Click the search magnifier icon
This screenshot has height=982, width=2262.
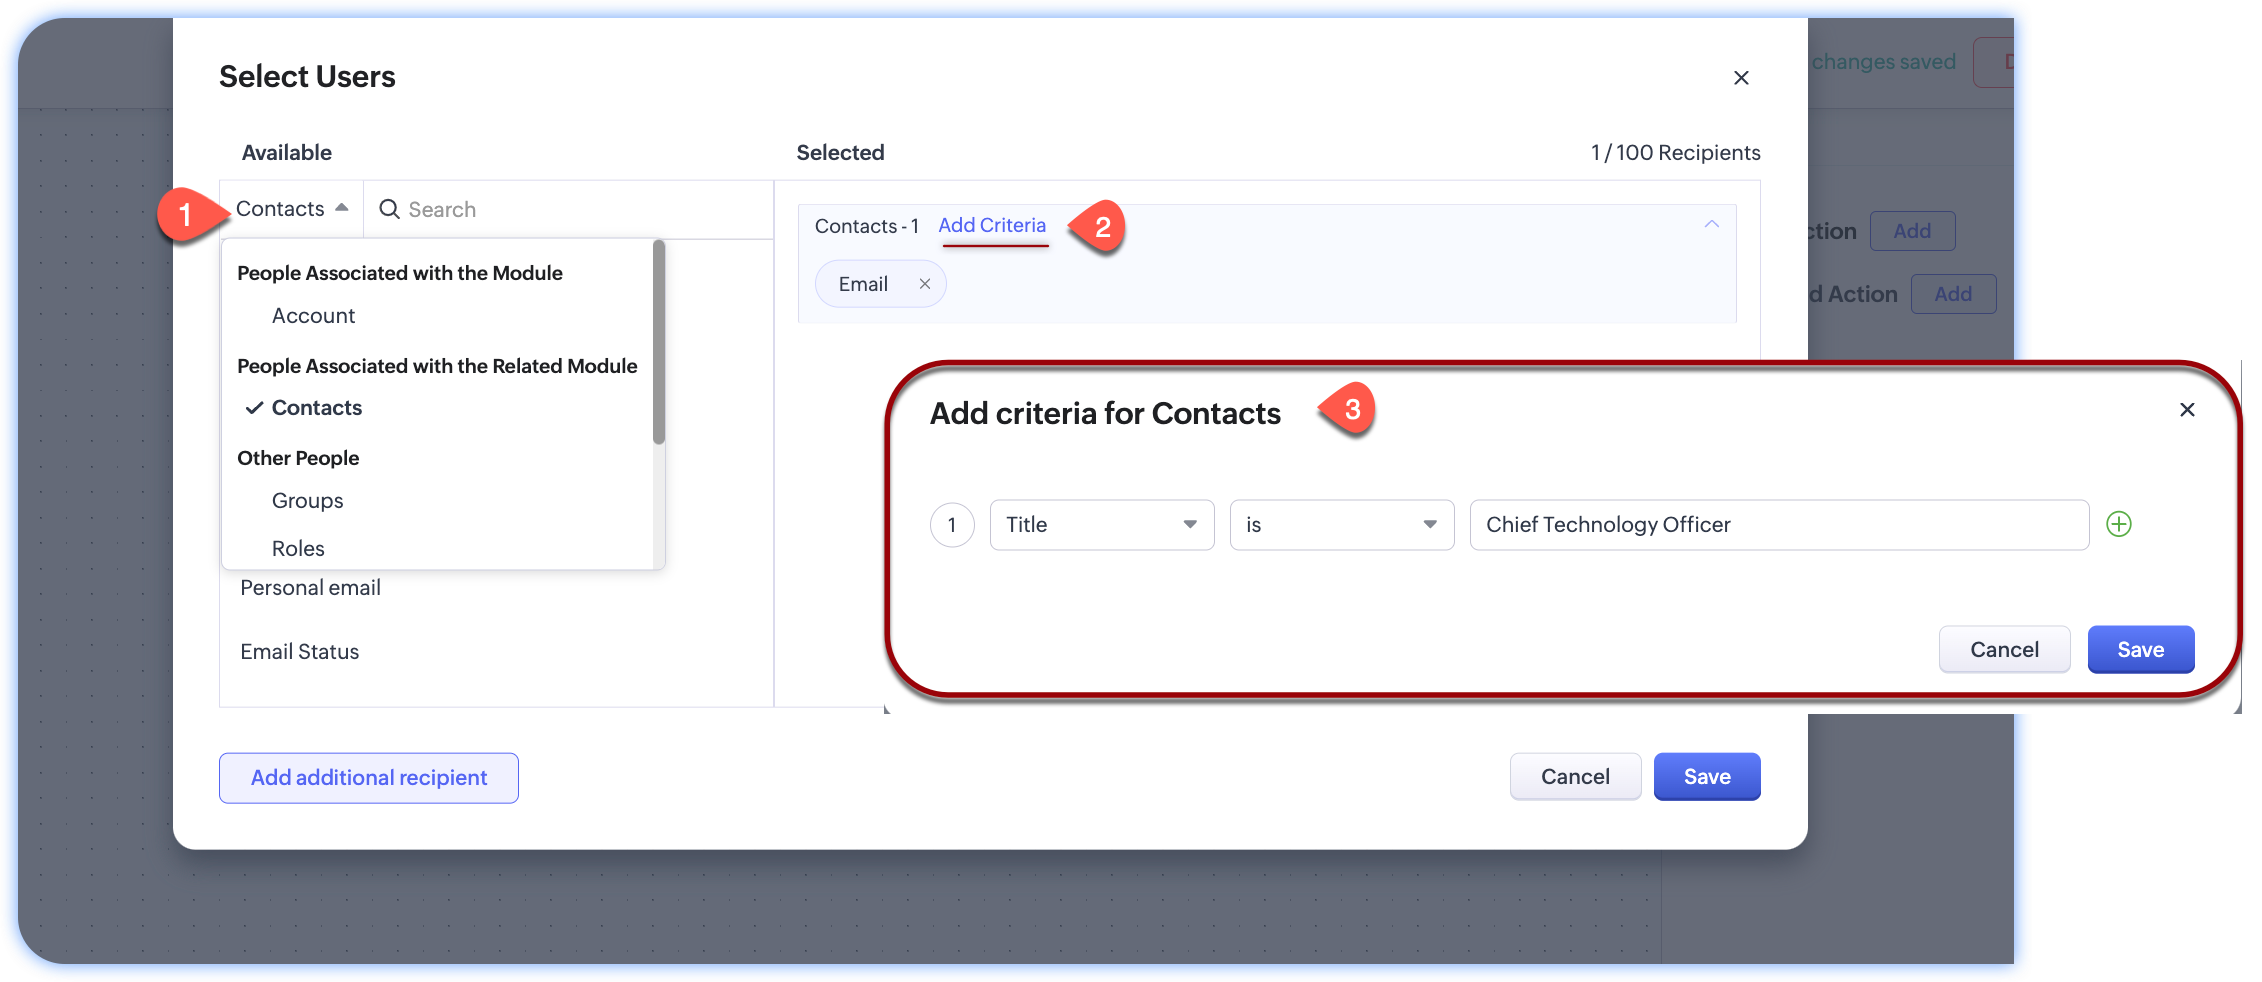389,209
